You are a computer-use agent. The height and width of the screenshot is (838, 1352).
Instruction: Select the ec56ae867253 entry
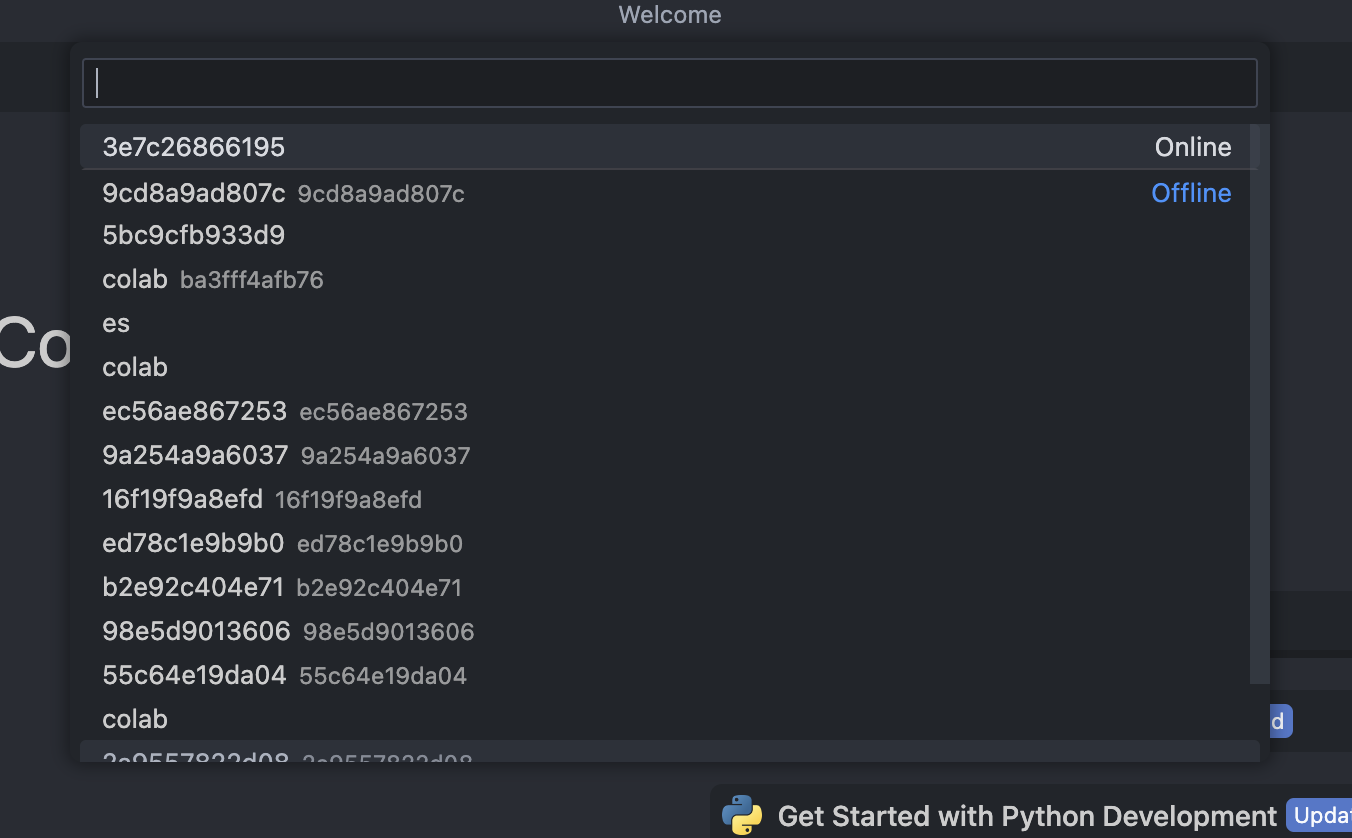[x=195, y=411]
